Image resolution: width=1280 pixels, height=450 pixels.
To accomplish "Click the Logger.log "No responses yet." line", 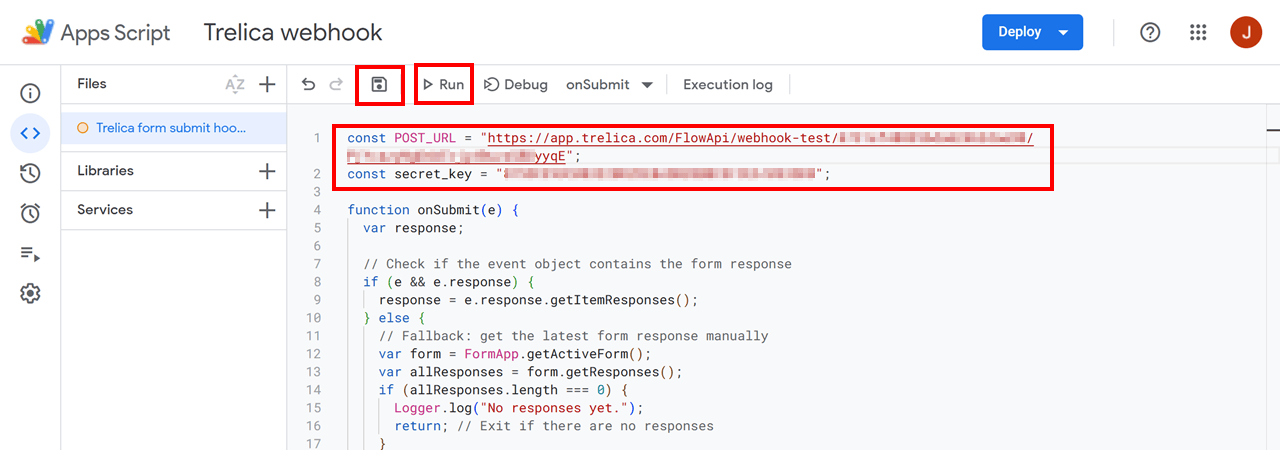I will point(519,408).
